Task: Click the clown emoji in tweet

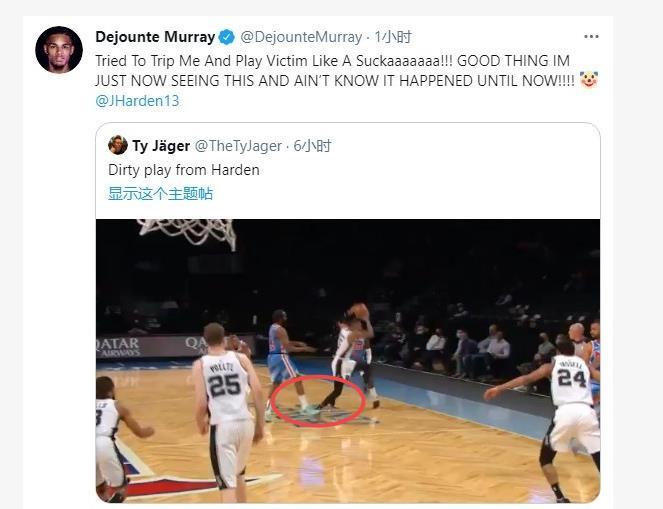Action: pyautogui.click(x=589, y=79)
